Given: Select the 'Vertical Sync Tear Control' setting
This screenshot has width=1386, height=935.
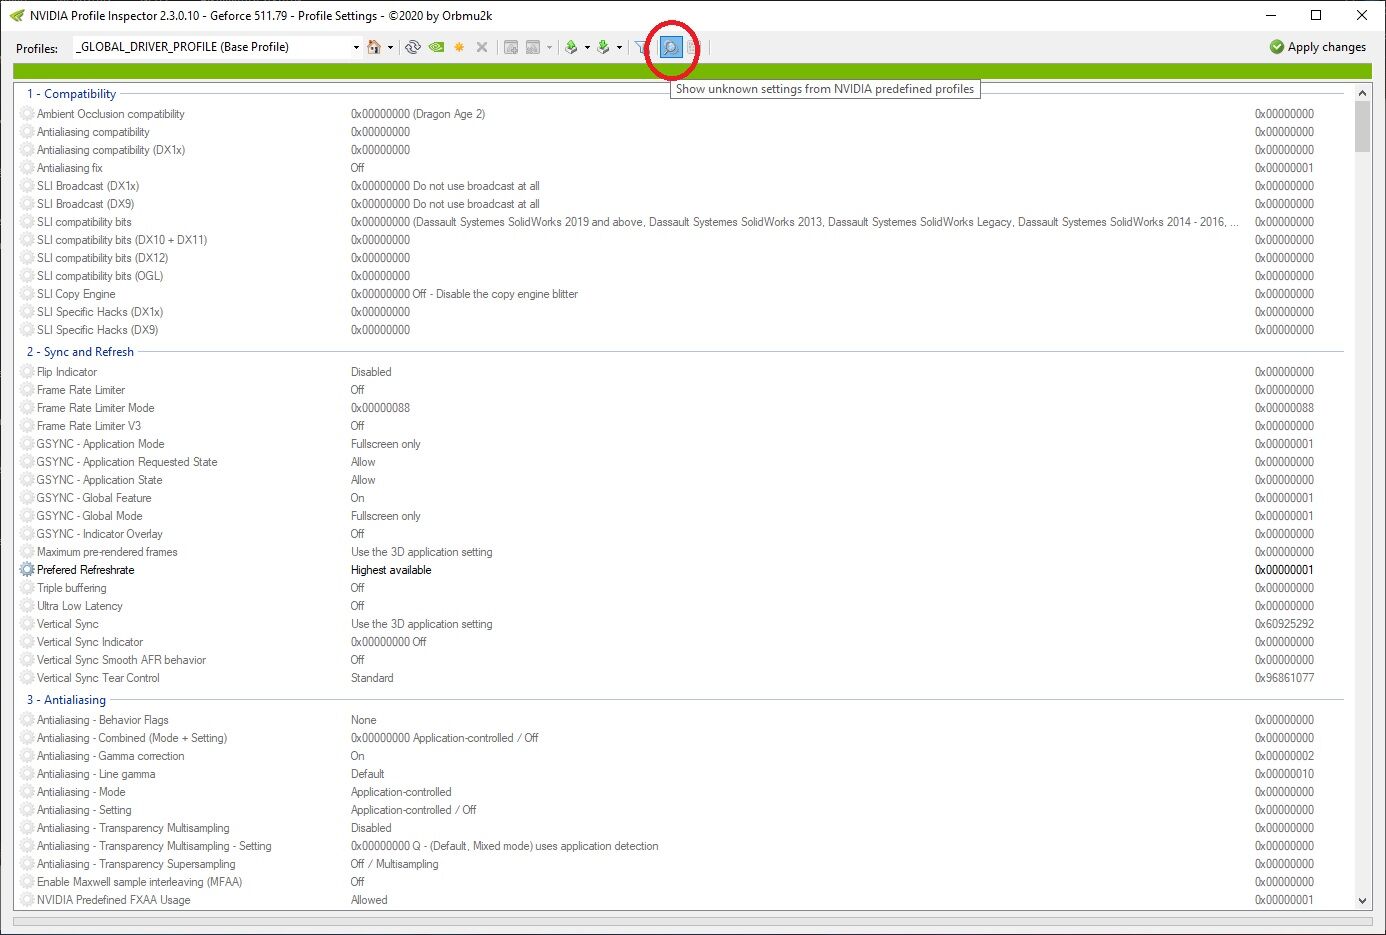Looking at the screenshot, I should click(x=98, y=678).
